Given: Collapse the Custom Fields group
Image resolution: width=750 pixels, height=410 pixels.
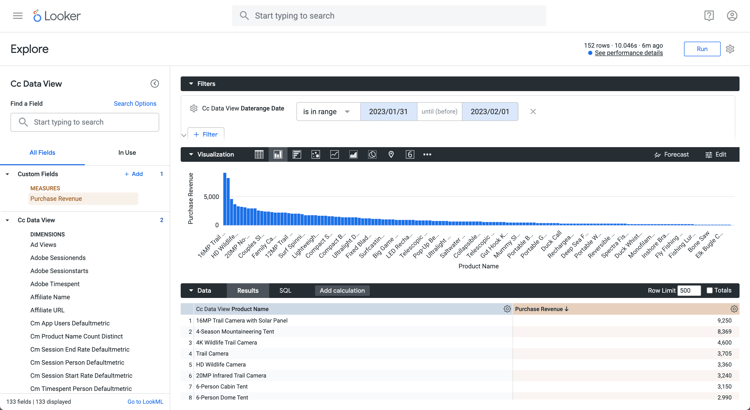Looking at the screenshot, I should tap(7, 174).
